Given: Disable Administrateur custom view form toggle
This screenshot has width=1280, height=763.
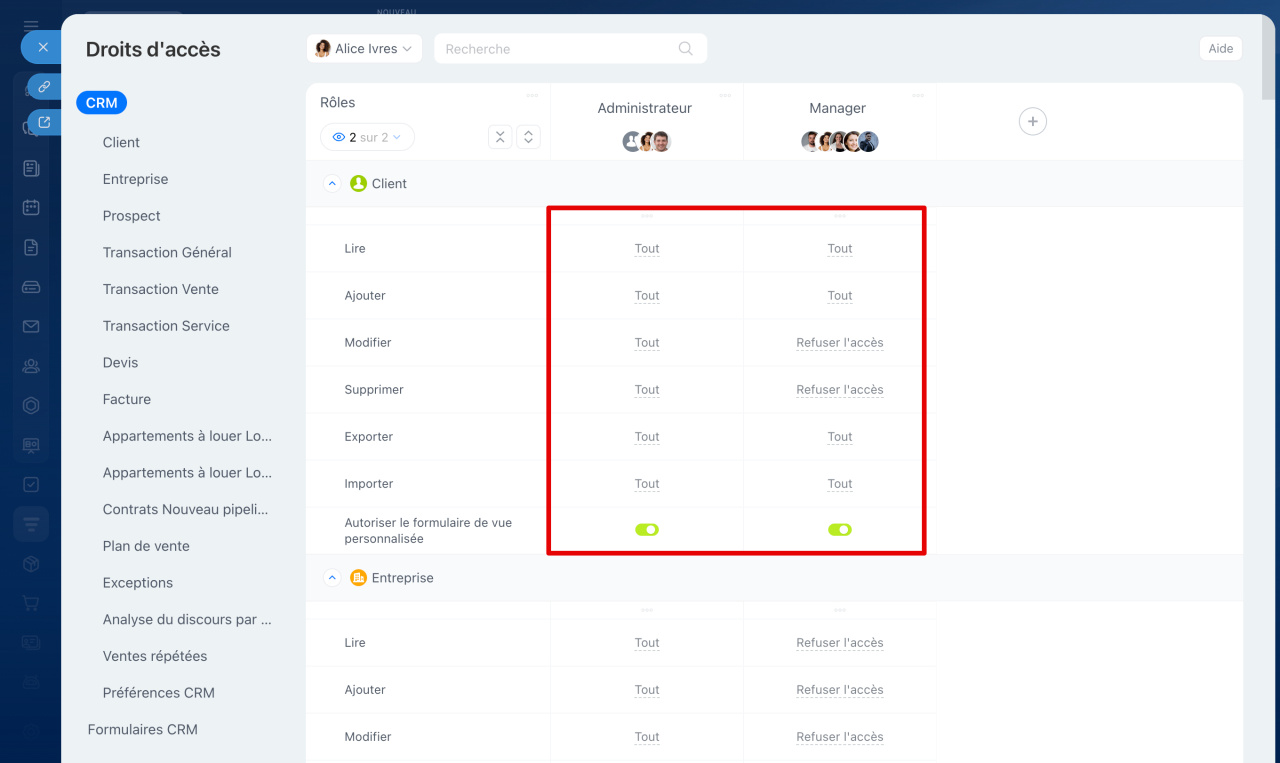Looking at the screenshot, I should (647, 530).
